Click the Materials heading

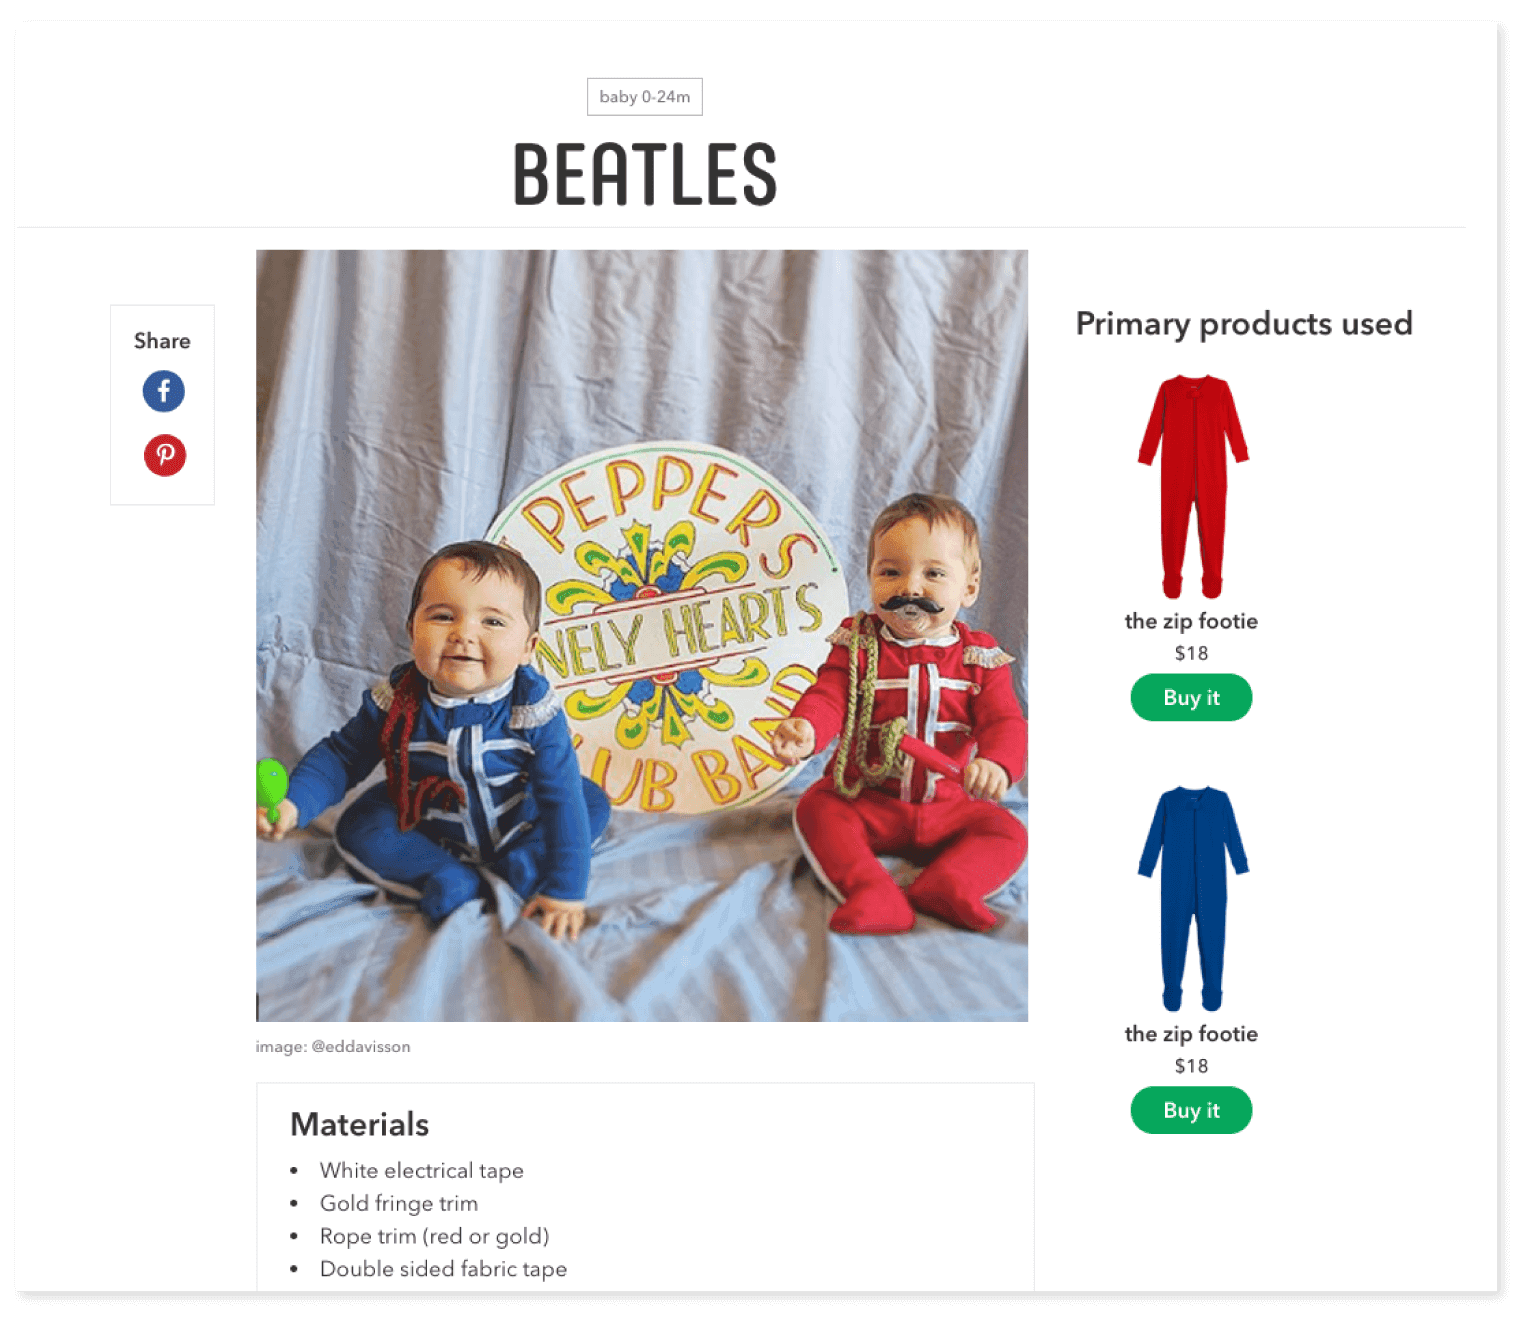click(360, 1124)
